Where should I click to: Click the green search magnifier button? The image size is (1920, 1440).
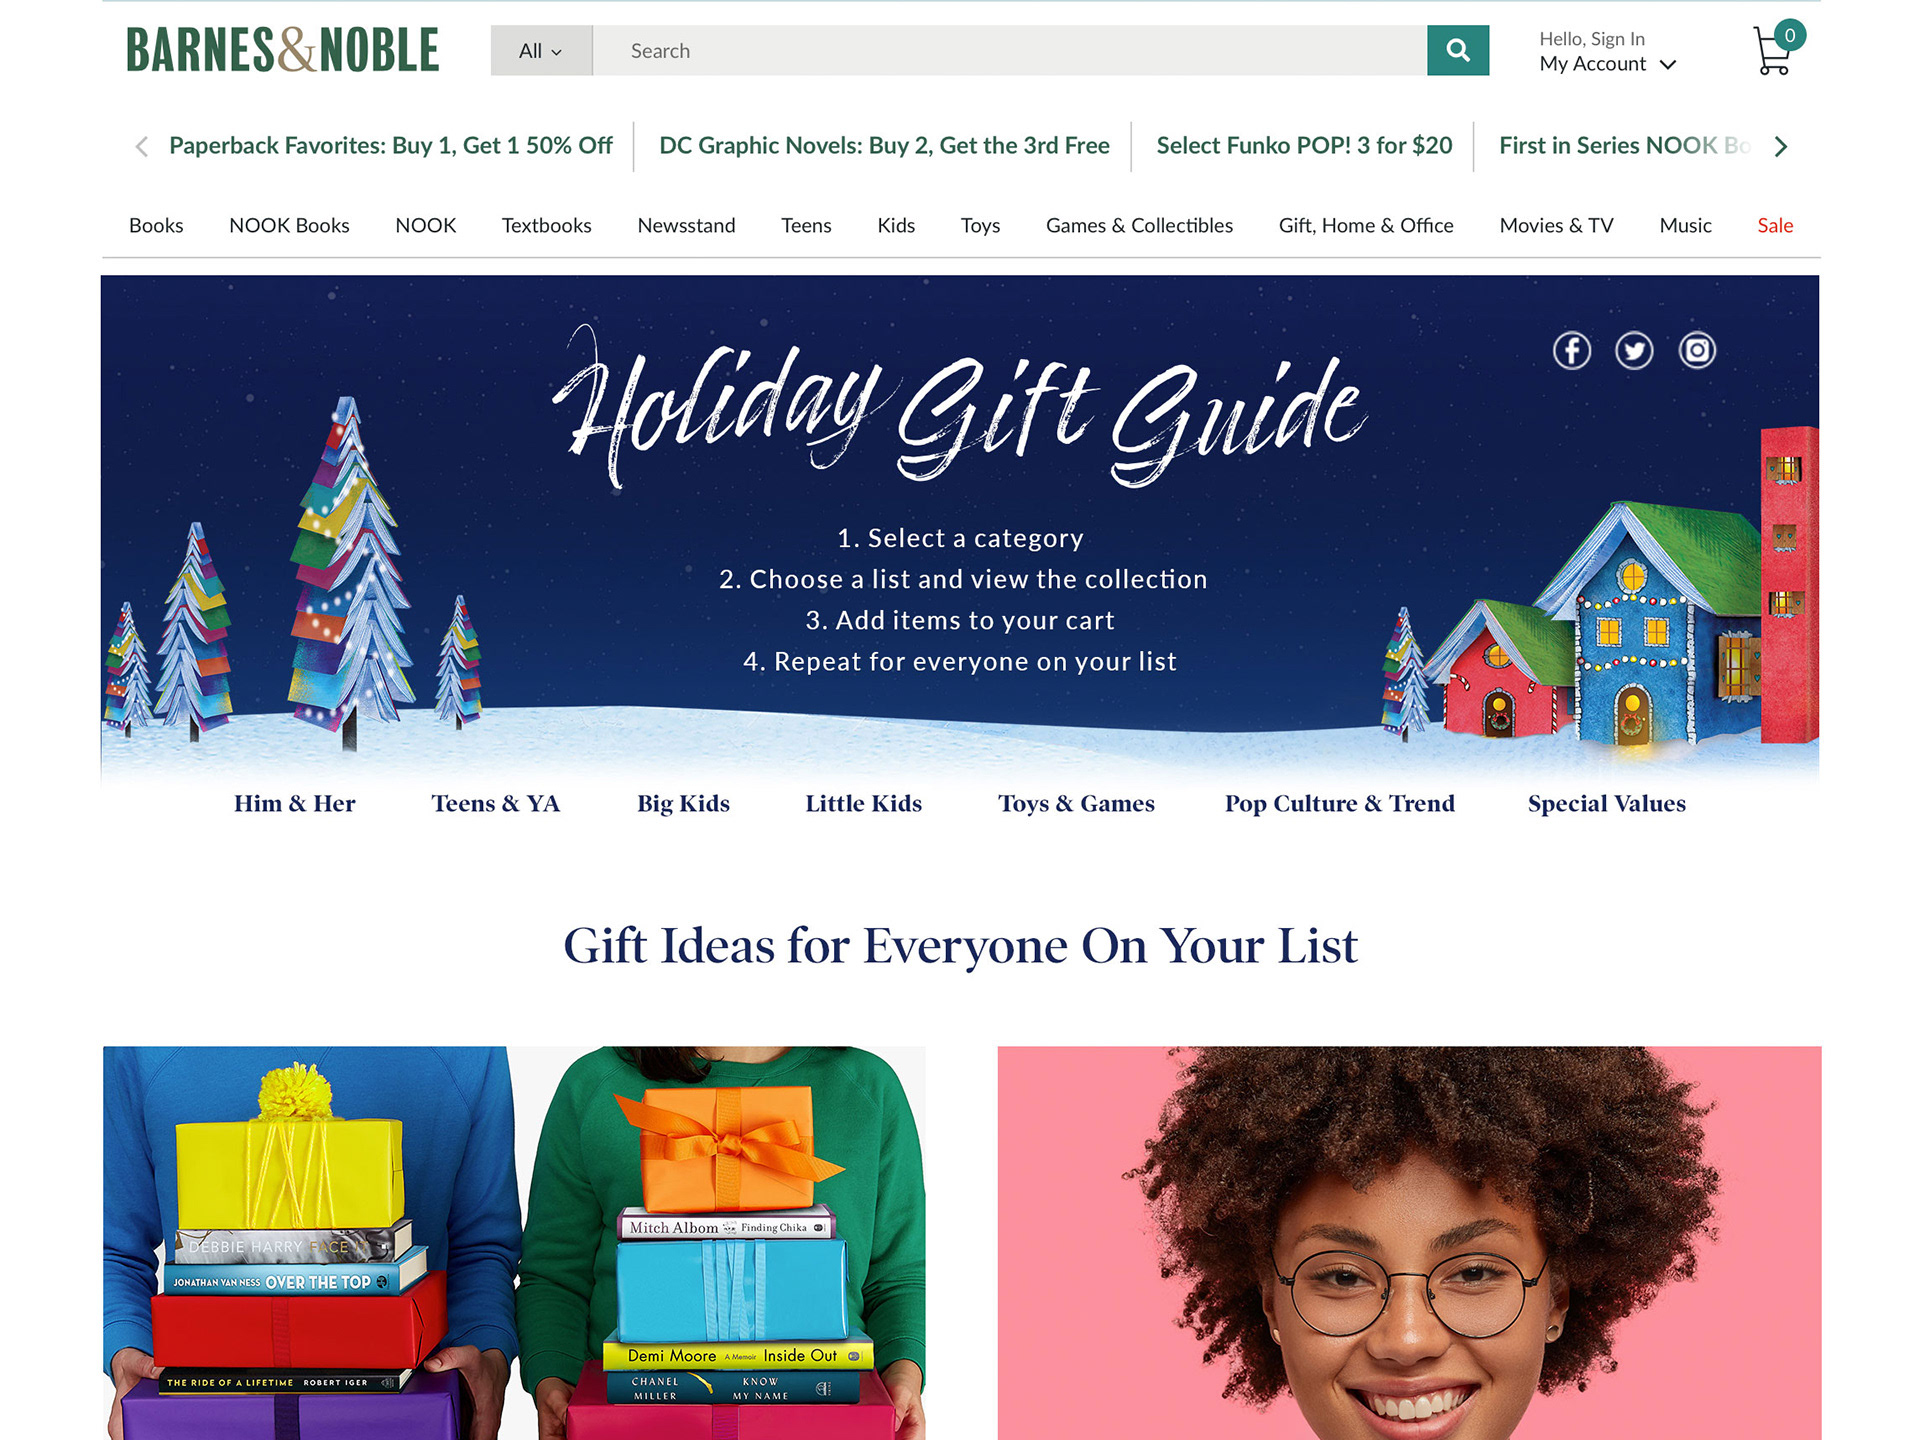click(1457, 50)
